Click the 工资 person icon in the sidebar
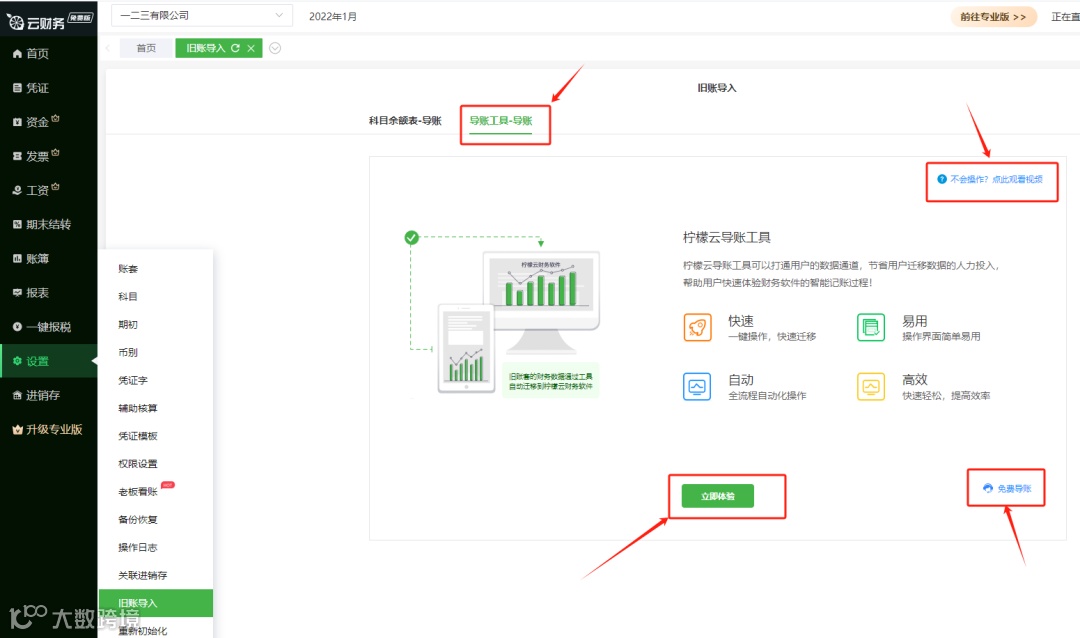The image size is (1080, 638). point(17,190)
